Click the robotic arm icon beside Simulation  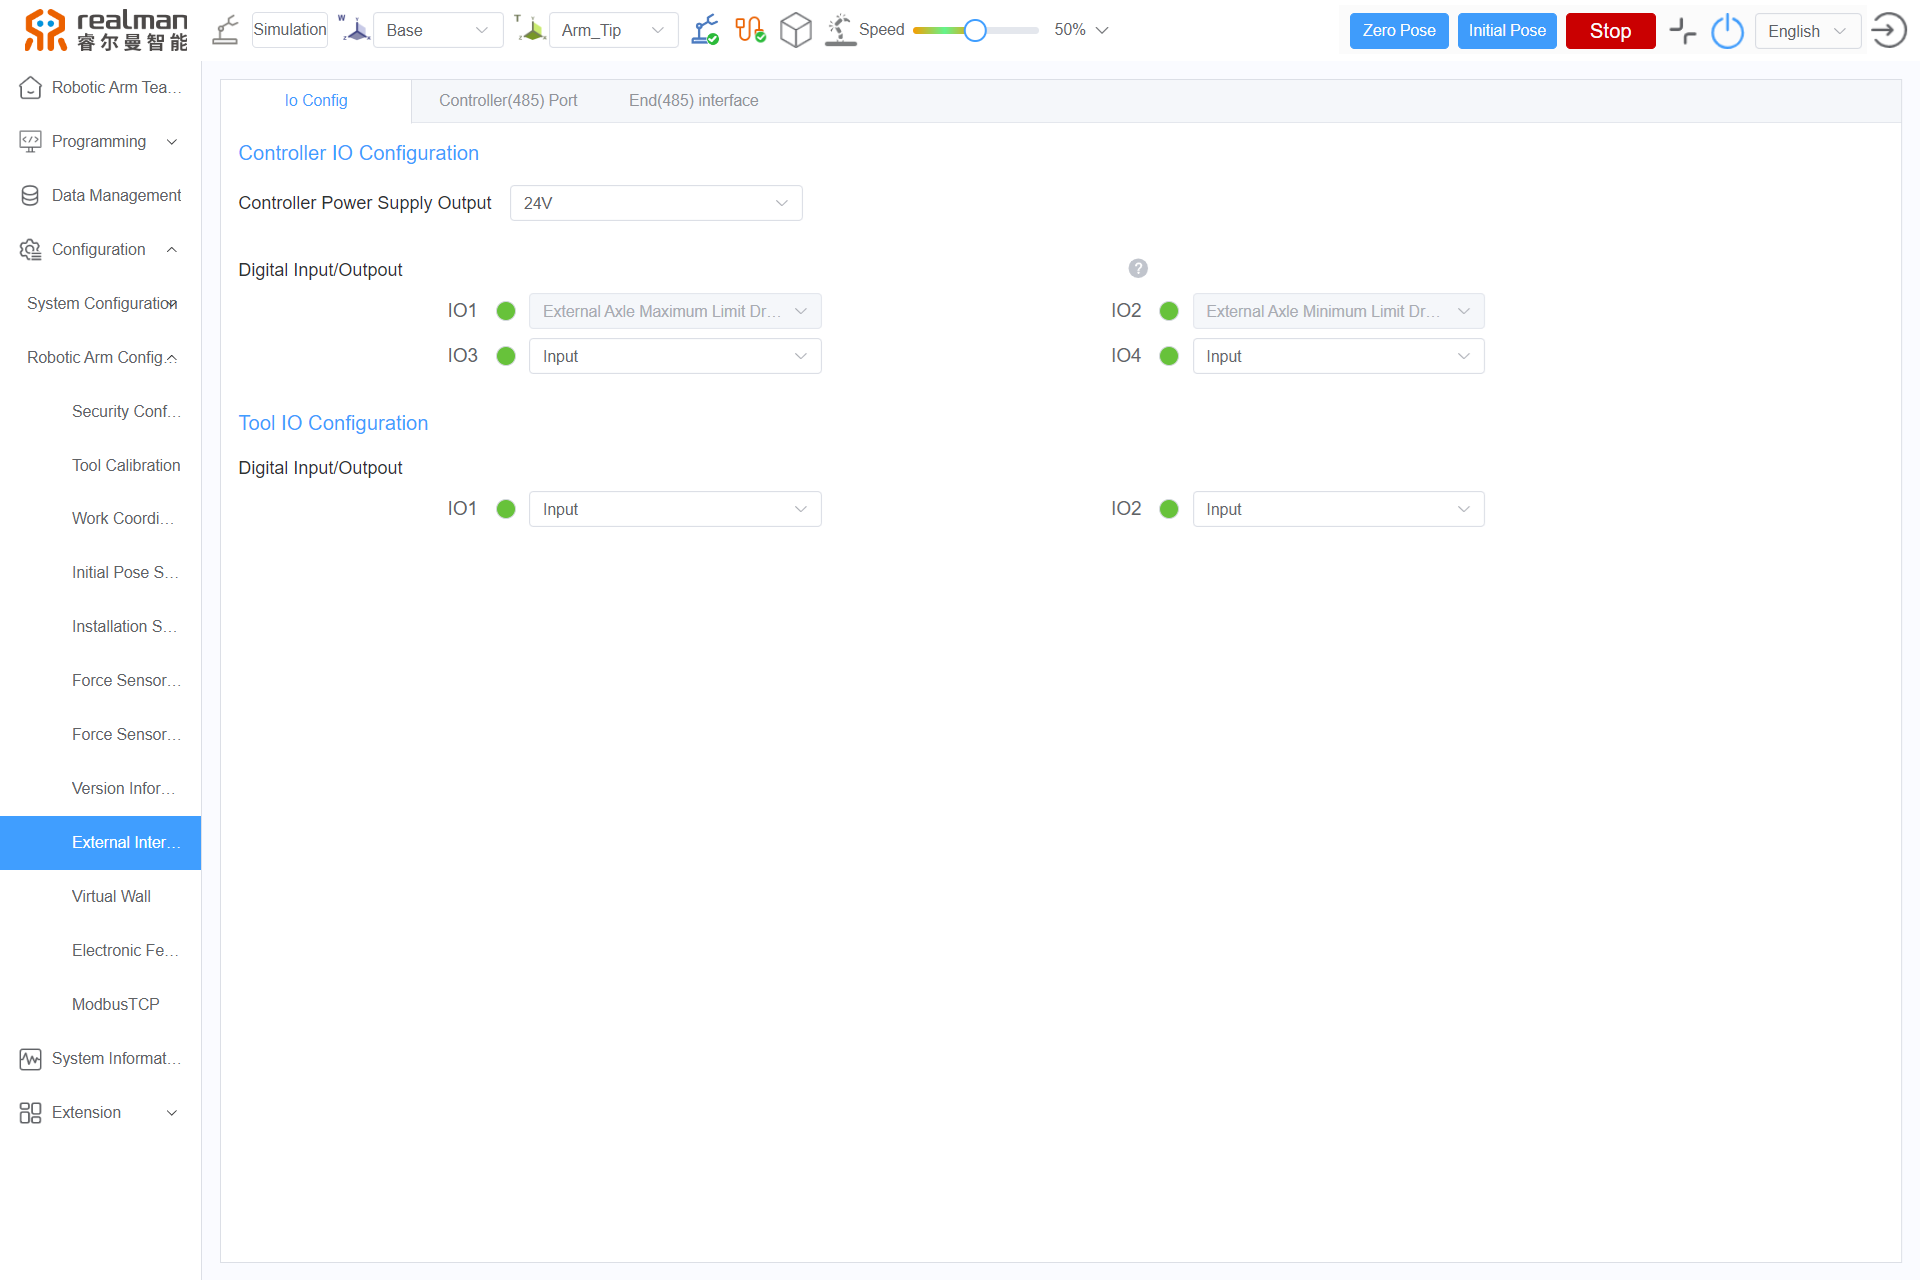[226, 30]
